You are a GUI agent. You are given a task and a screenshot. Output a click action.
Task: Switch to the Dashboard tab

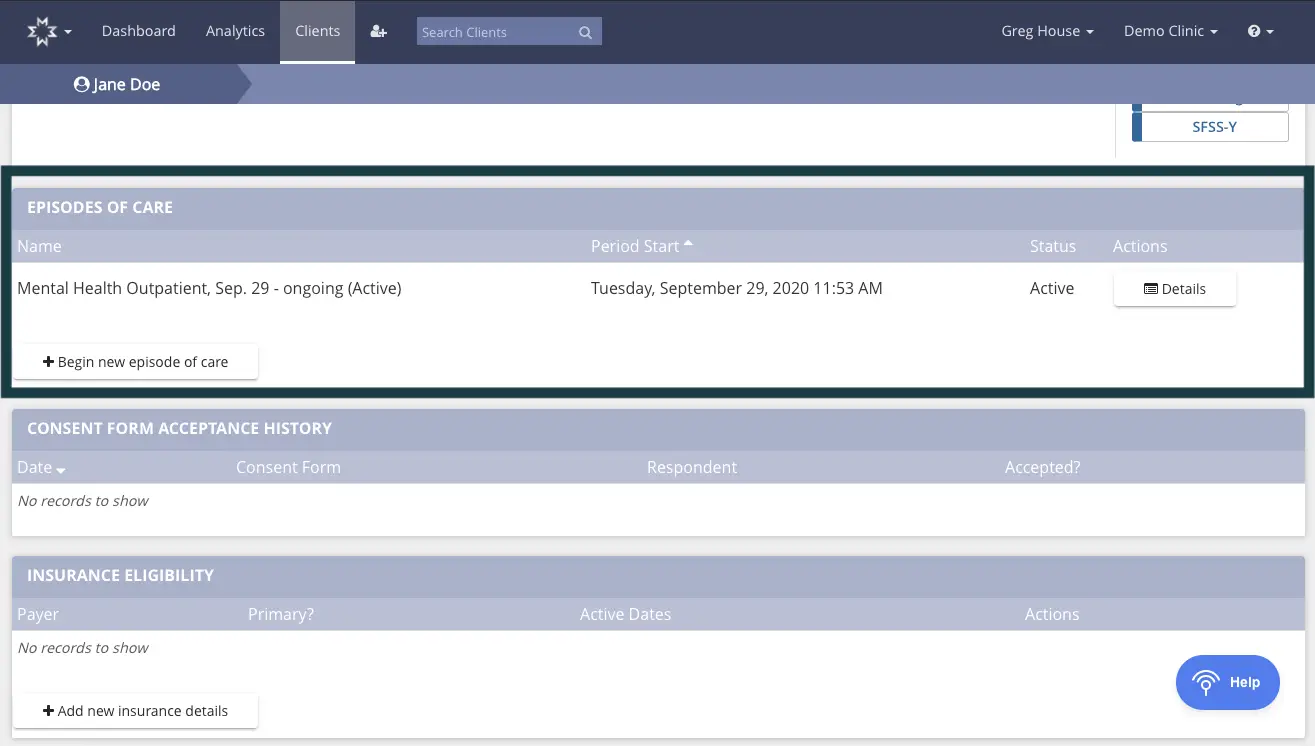click(138, 31)
